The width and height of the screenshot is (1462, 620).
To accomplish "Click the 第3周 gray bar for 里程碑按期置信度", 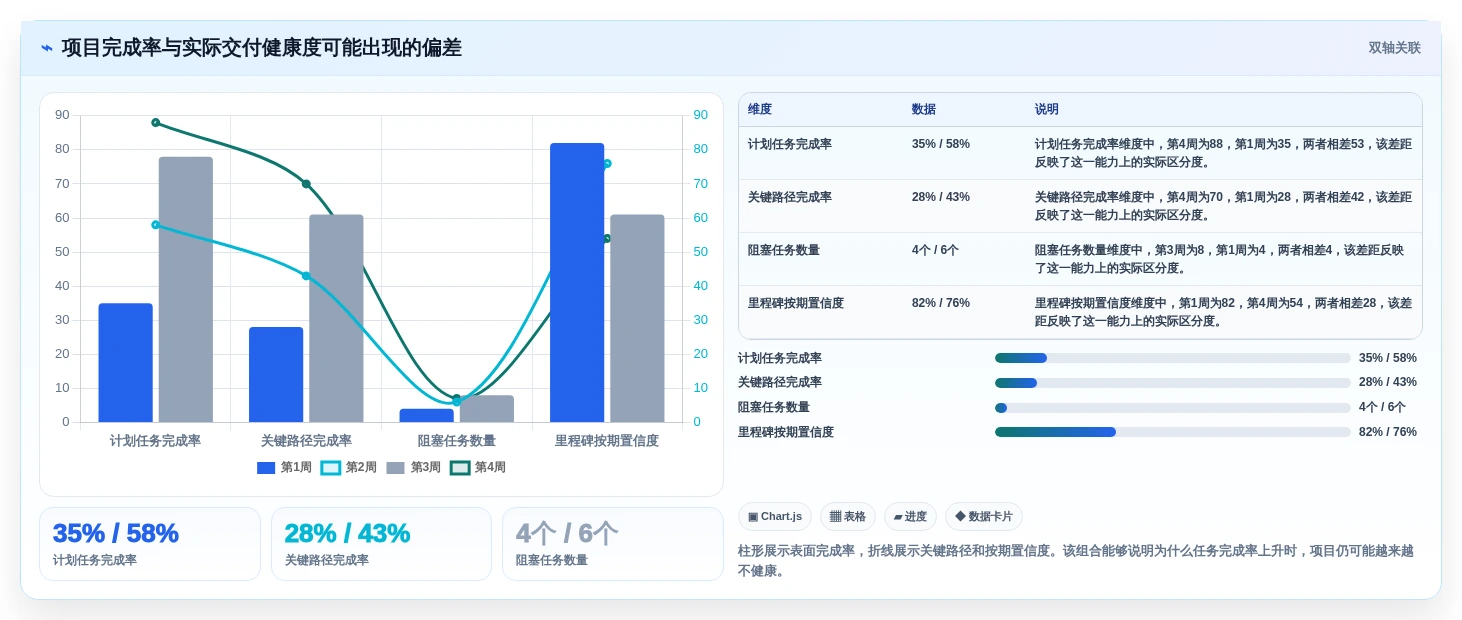I will tap(637, 318).
